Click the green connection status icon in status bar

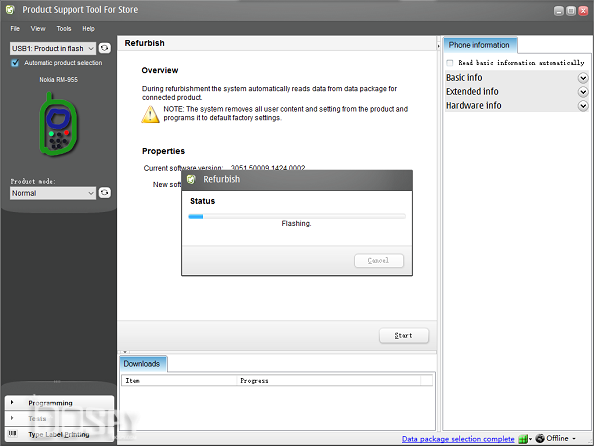point(523,439)
